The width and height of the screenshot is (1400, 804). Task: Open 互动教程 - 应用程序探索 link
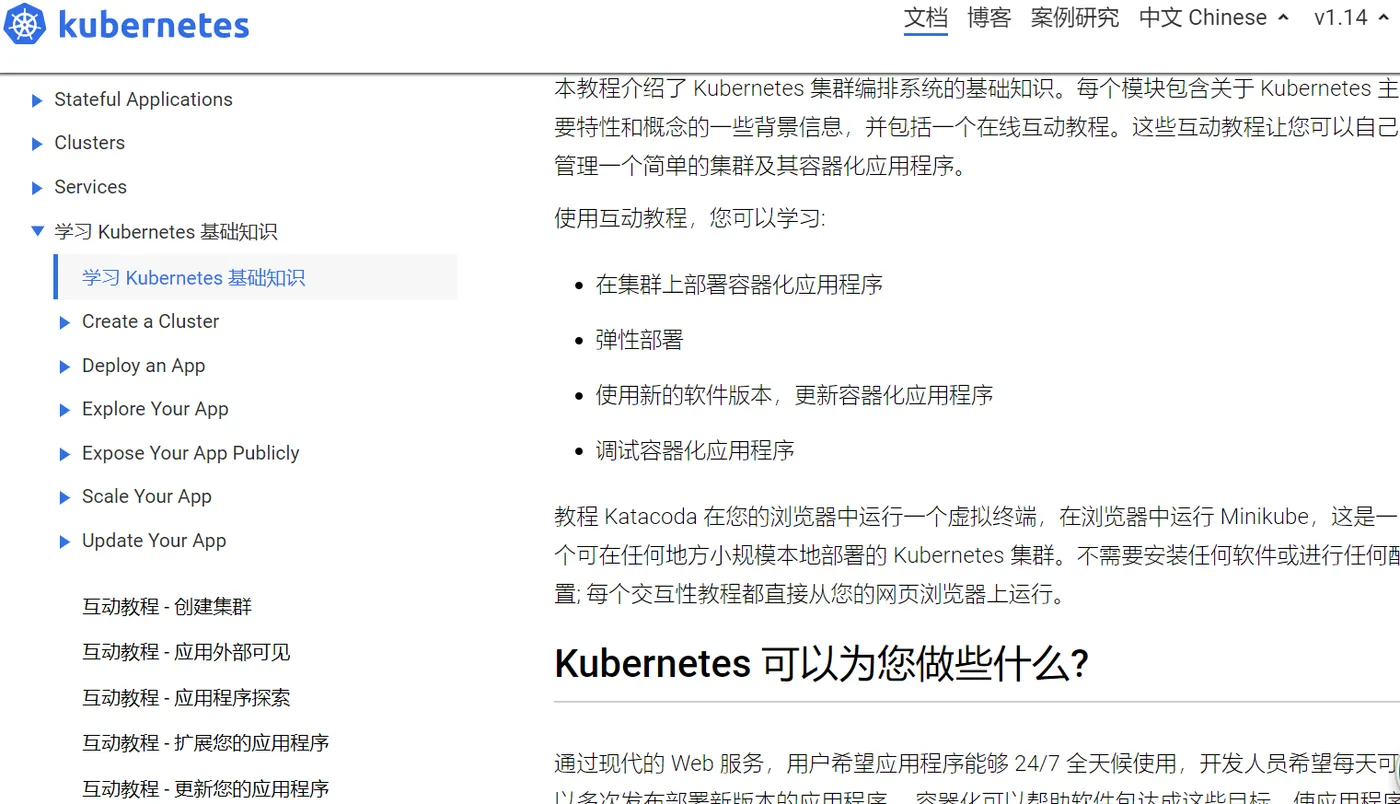click(x=186, y=697)
